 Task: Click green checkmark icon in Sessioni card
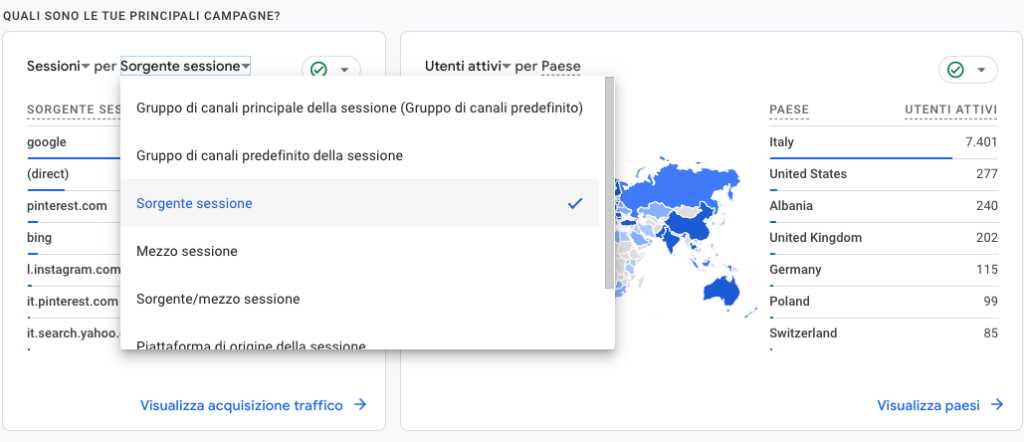pos(319,69)
